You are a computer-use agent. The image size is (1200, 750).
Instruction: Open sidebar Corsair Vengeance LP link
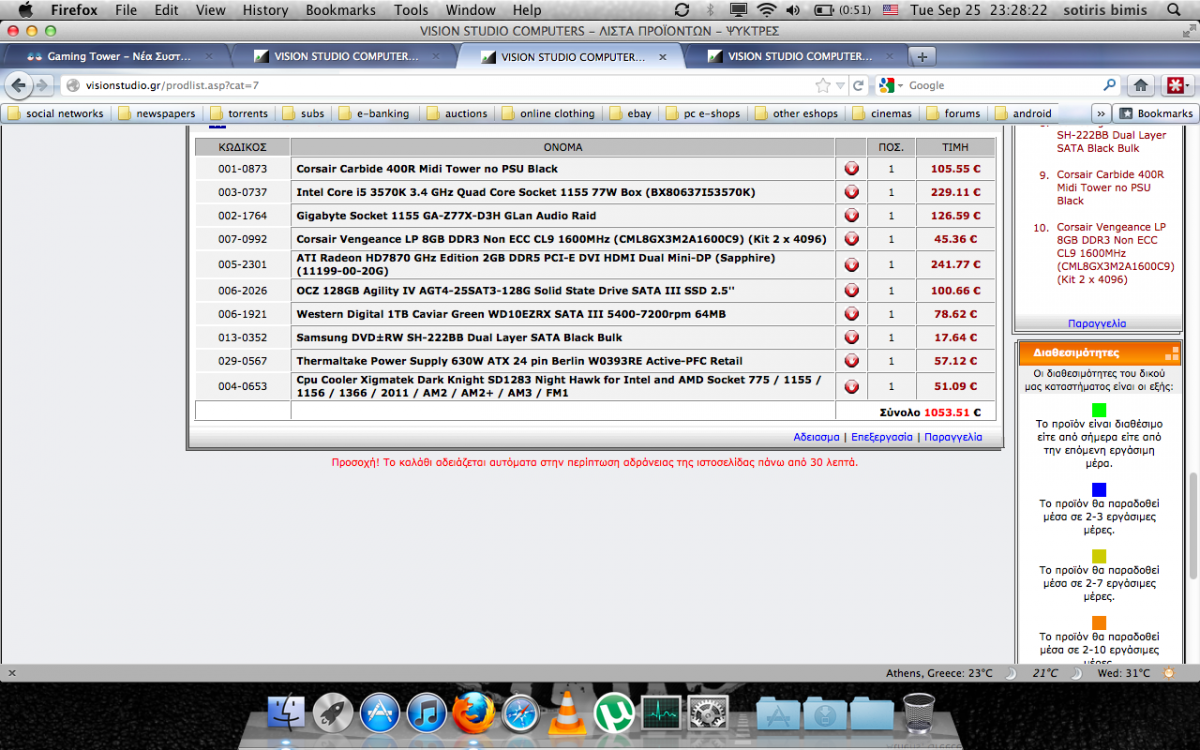1115,253
